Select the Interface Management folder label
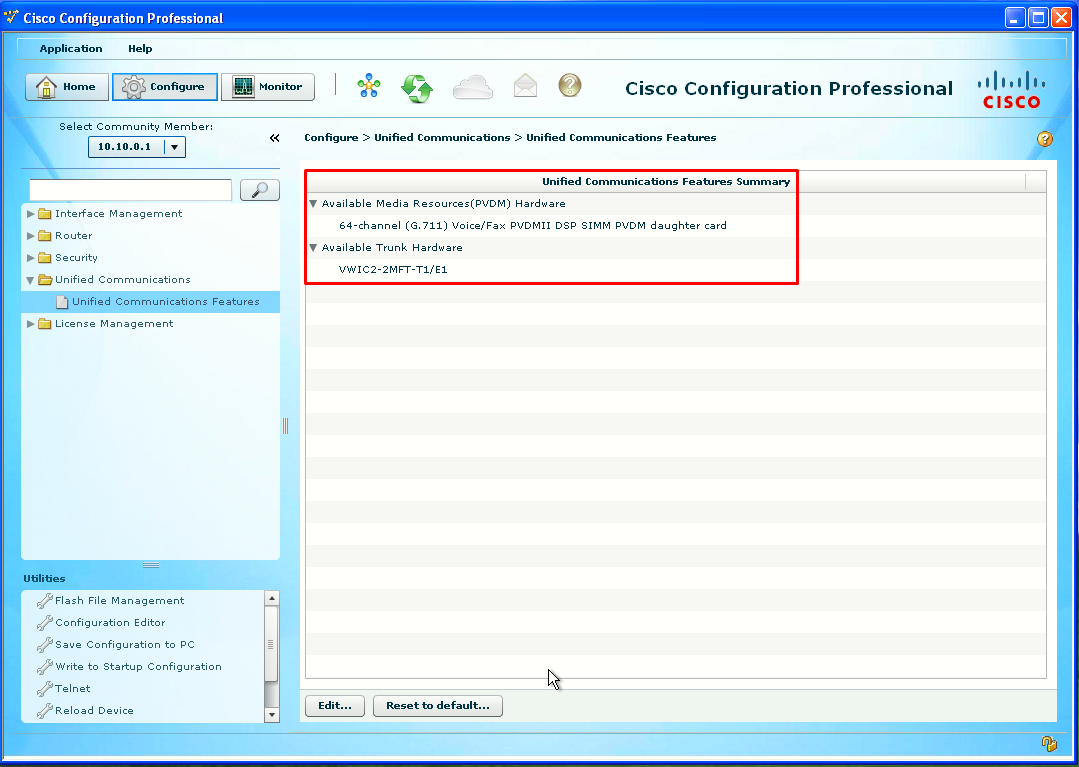 (118, 213)
